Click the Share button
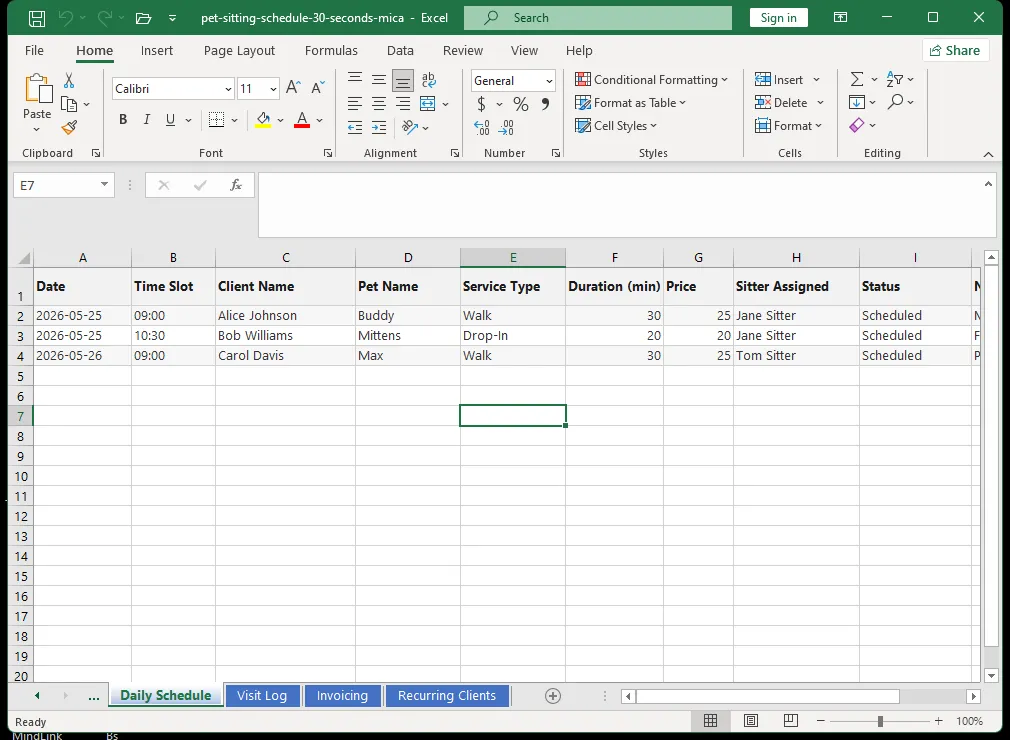The image size is (1010, 740). [x=955, y=50]
